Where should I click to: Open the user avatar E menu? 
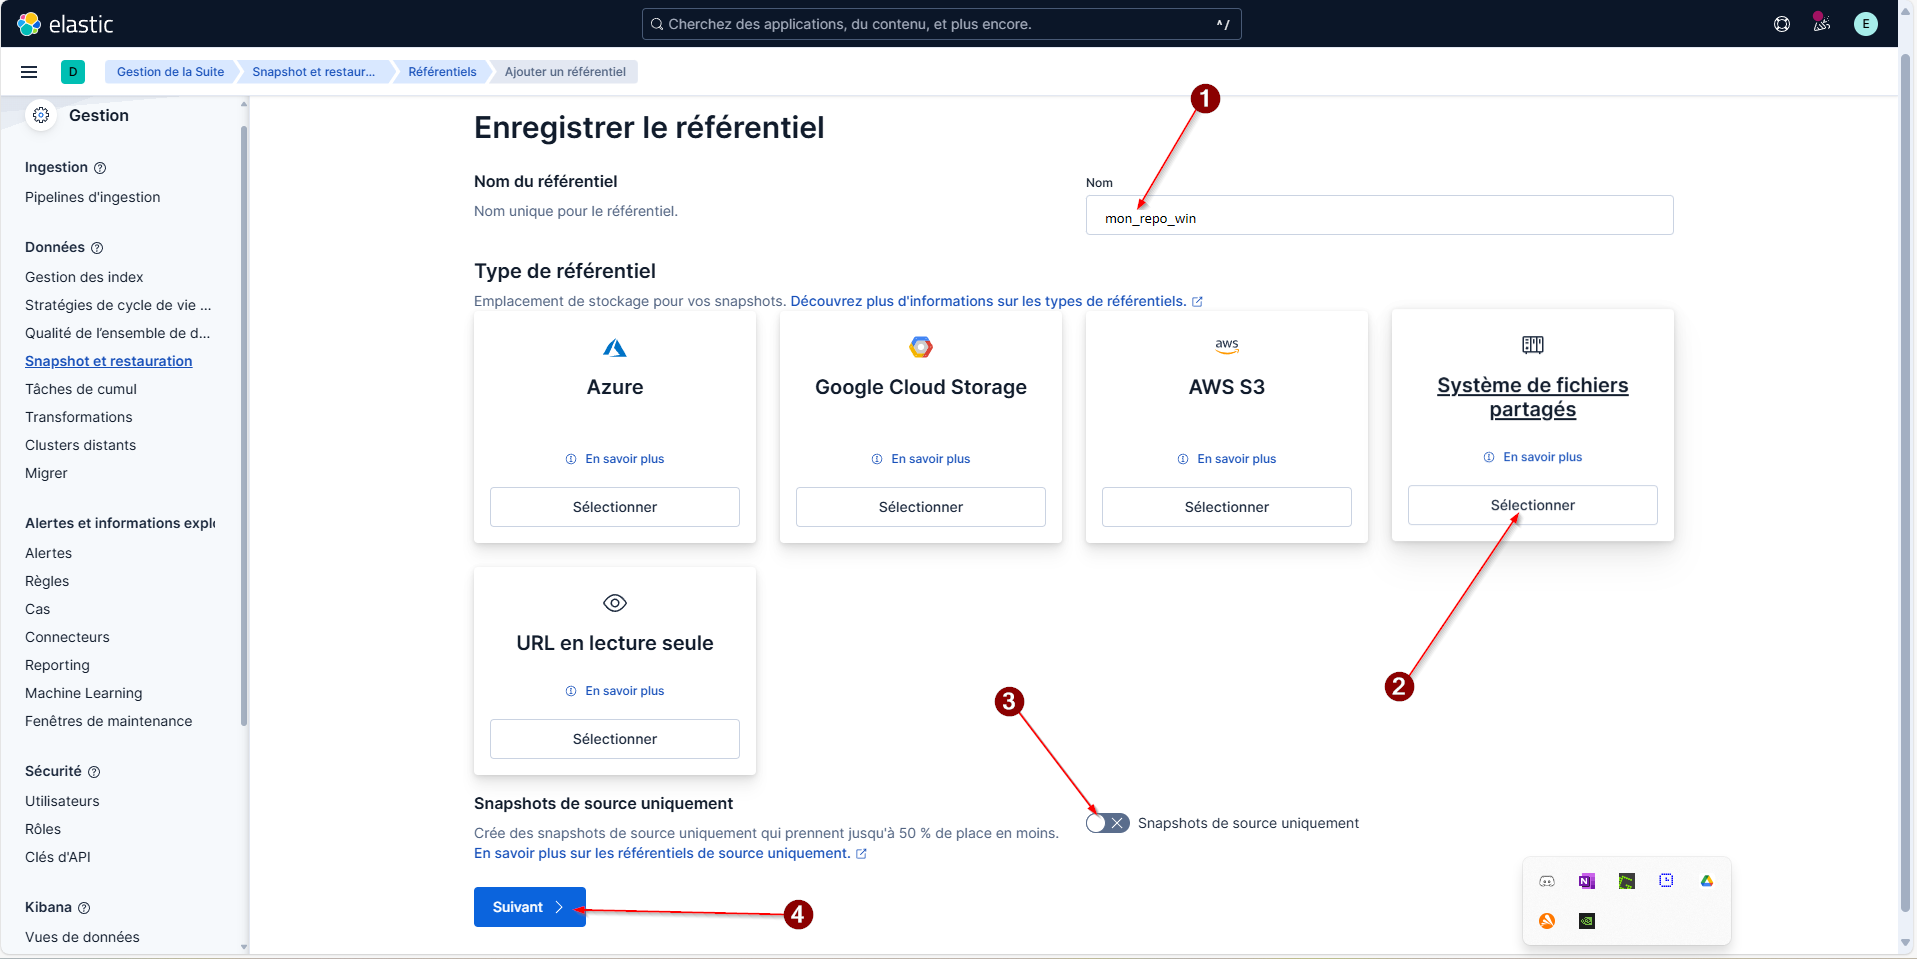tap(1865, 24)
